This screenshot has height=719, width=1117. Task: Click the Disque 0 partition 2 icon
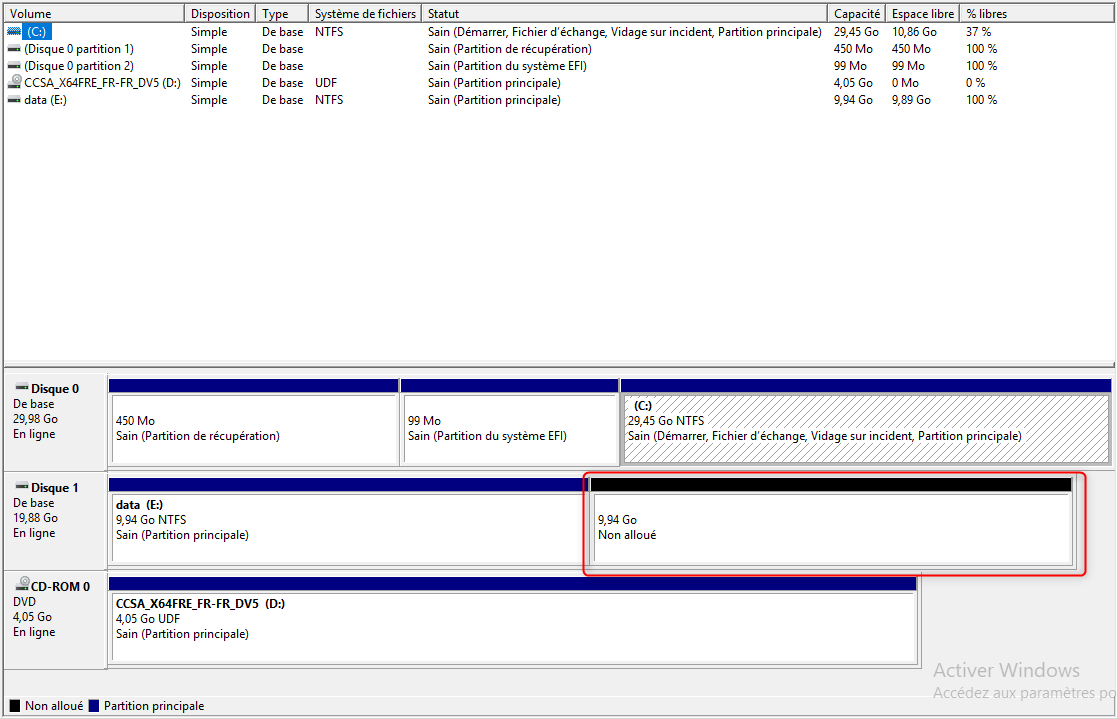click(x=12, y=65)
